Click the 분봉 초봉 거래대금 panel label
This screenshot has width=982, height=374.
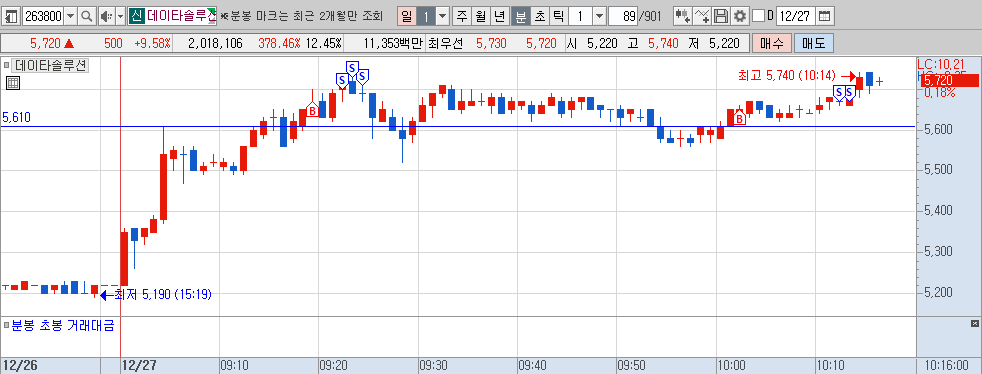coord(63,326)
